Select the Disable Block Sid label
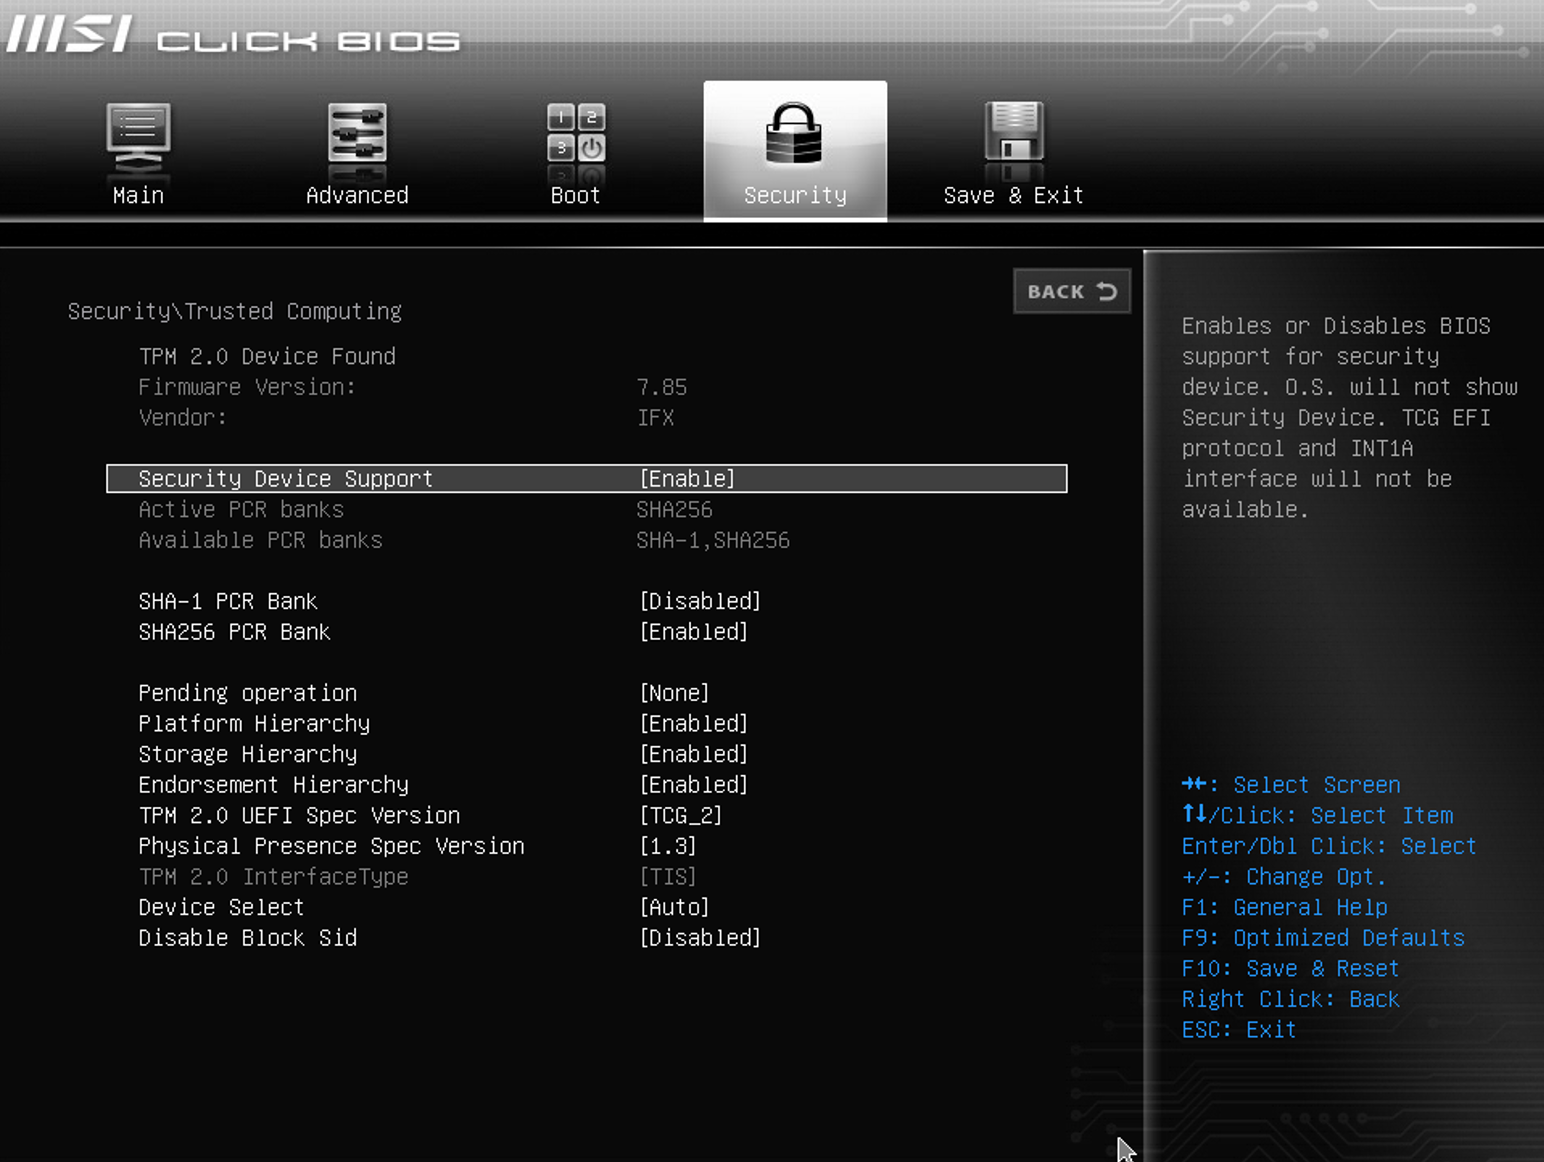 point(248,938)
